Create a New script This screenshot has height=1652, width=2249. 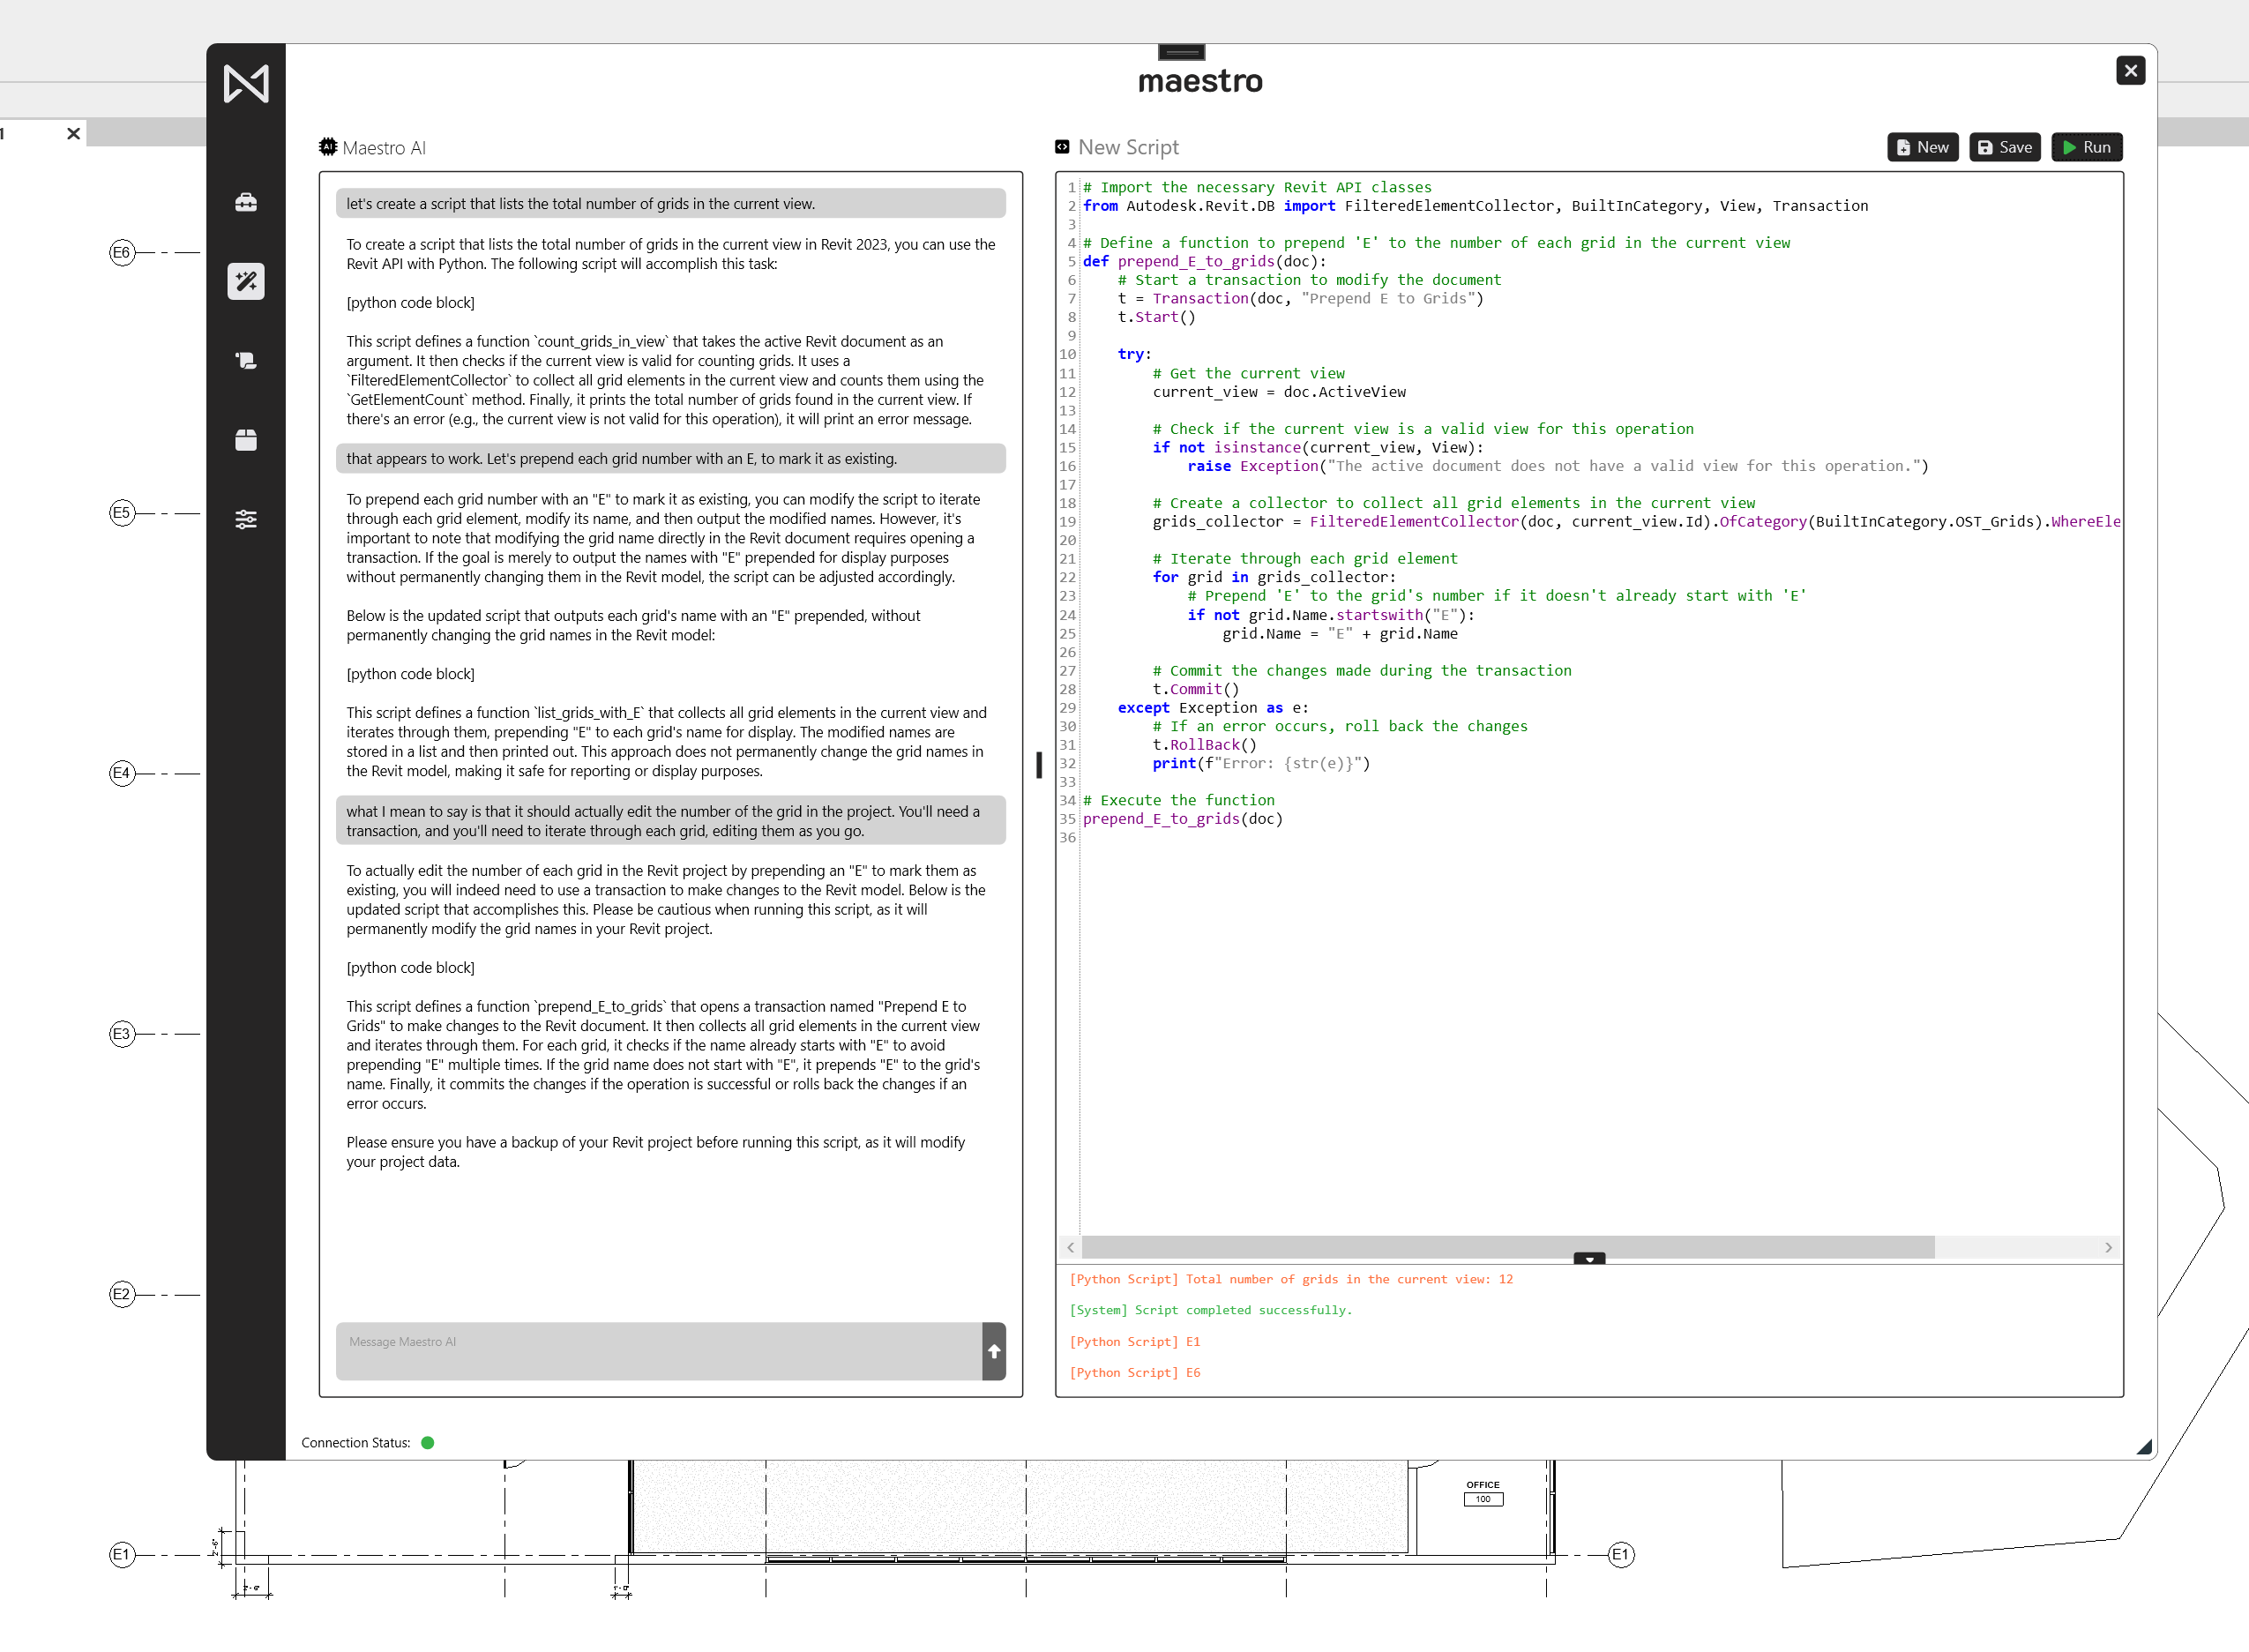[1922, 147]
